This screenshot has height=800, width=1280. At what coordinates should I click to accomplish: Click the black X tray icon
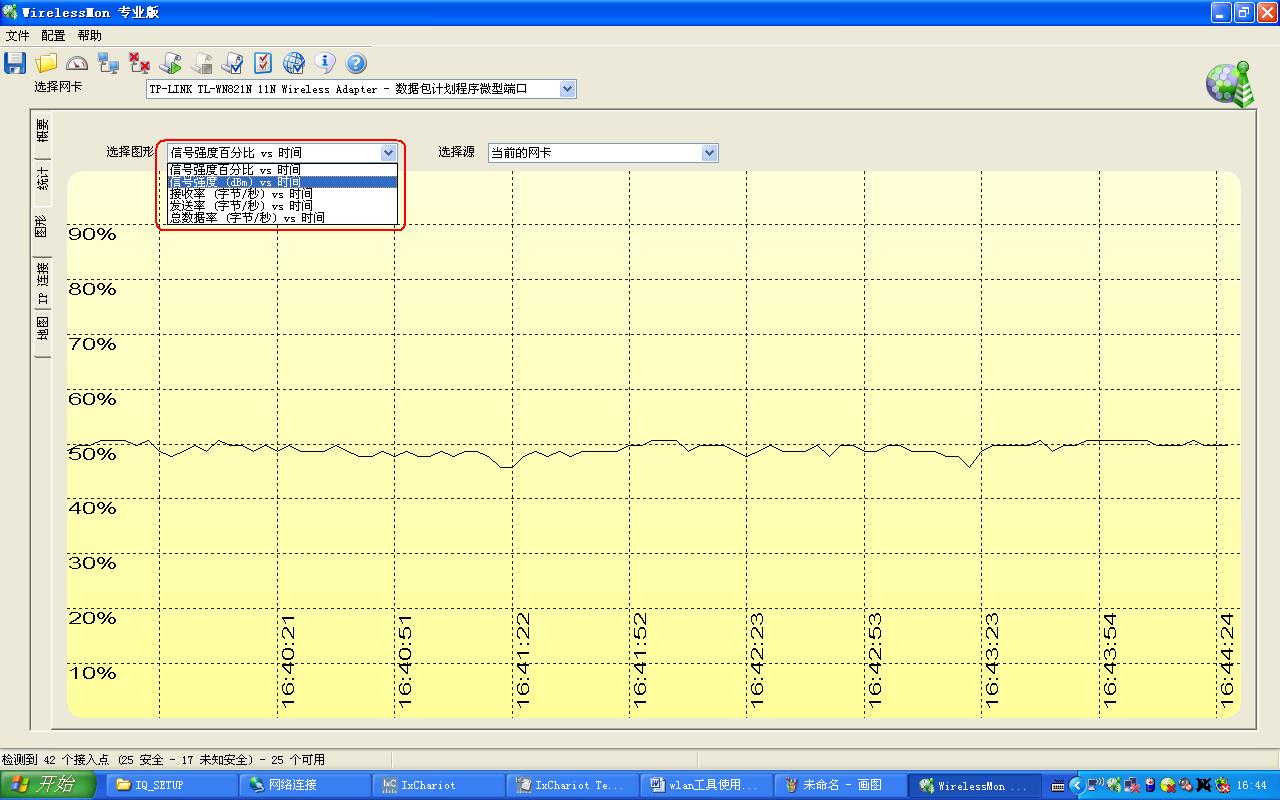[1204, 785]
